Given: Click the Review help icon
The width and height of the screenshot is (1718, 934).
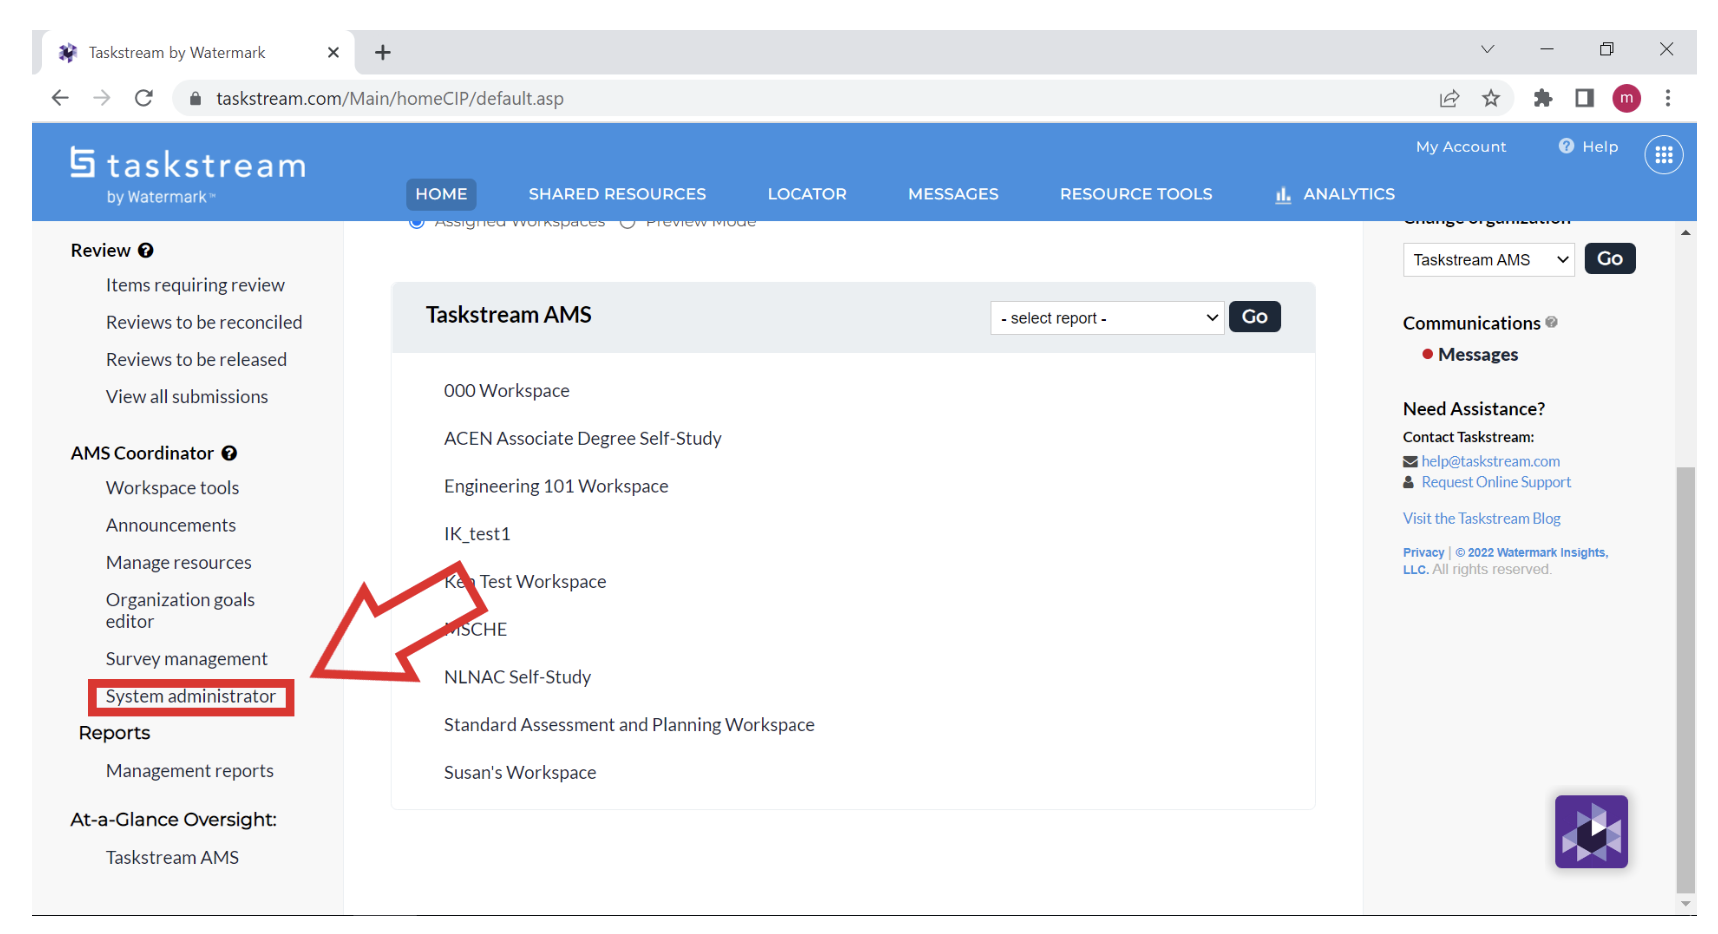Looking at the screenshot, I should click(146, 250).
